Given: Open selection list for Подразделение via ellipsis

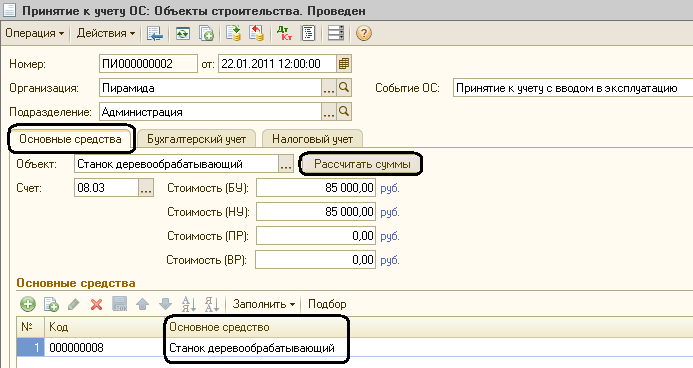Looking at the screenshot, I should (x=328, y=112).
